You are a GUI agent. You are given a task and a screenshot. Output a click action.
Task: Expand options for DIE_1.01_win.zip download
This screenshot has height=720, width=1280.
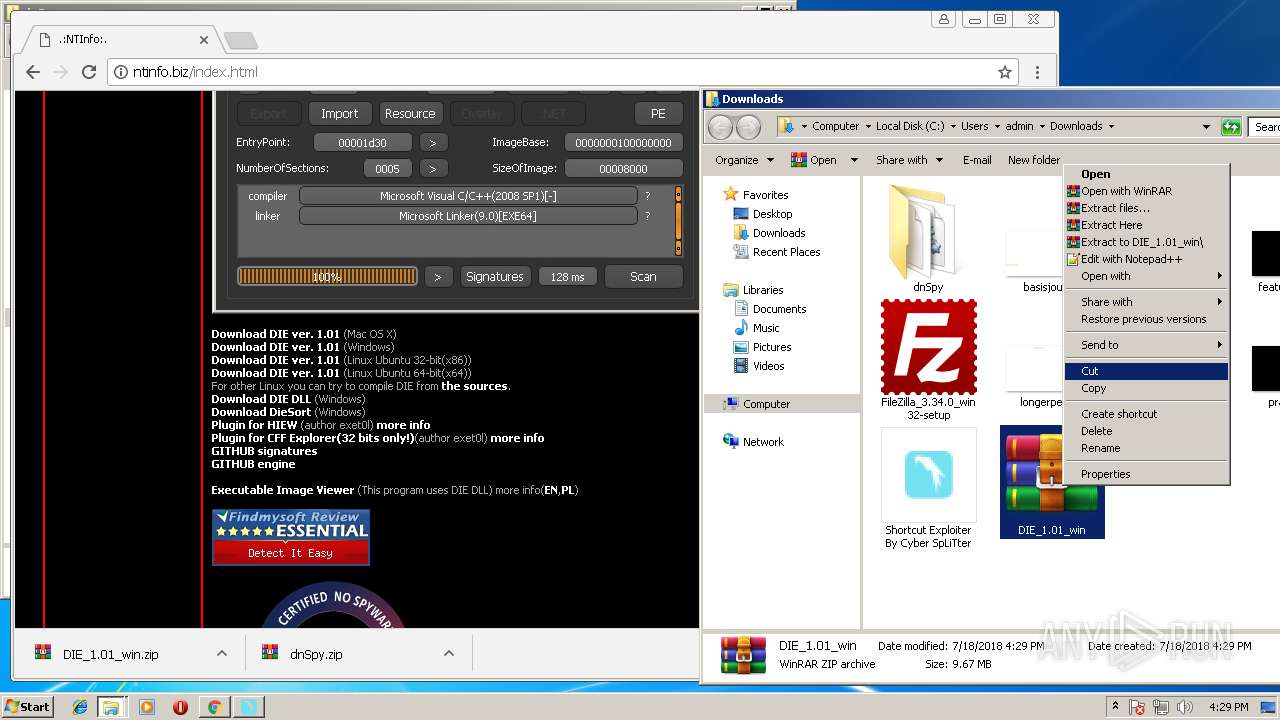tap(221, 653)
